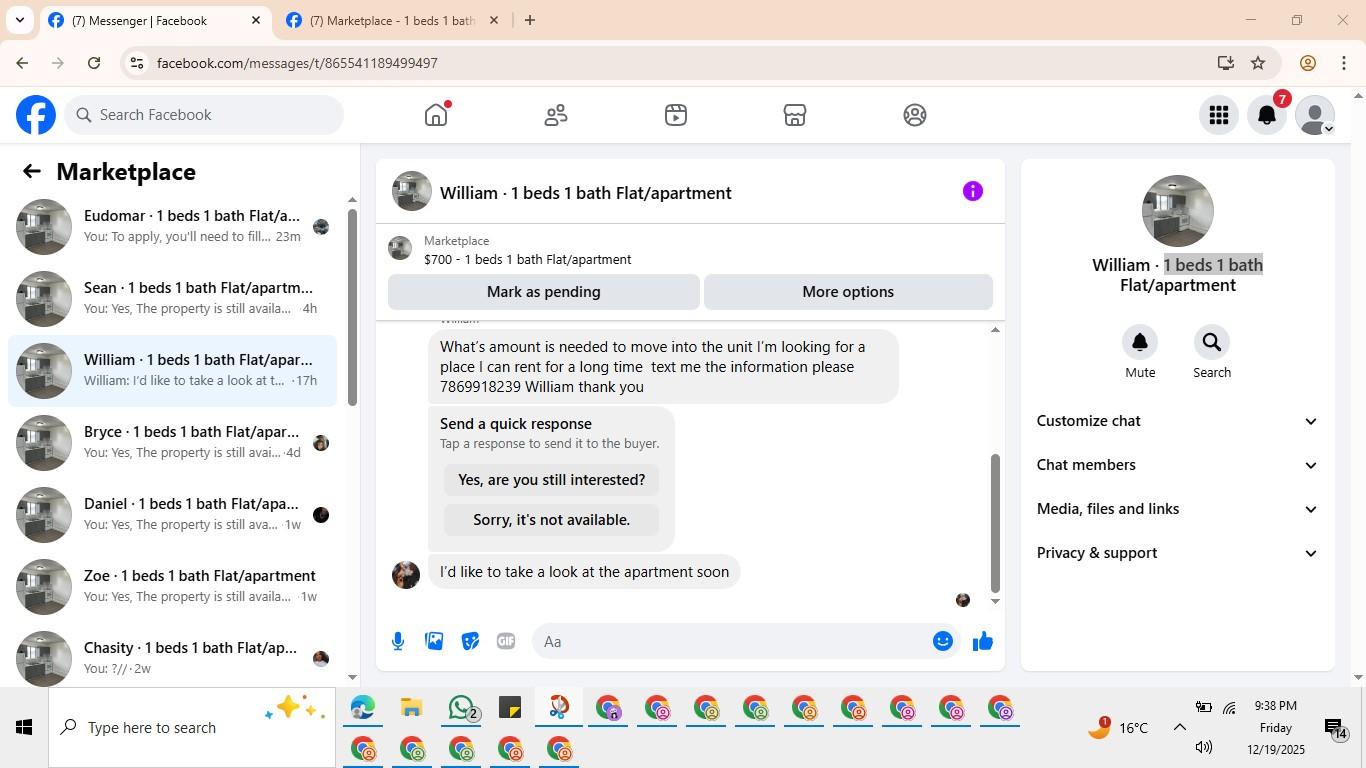This screenshot has width=1366, height=768.
Task: Go to the Home feed icon
Action: coord(436,115)
